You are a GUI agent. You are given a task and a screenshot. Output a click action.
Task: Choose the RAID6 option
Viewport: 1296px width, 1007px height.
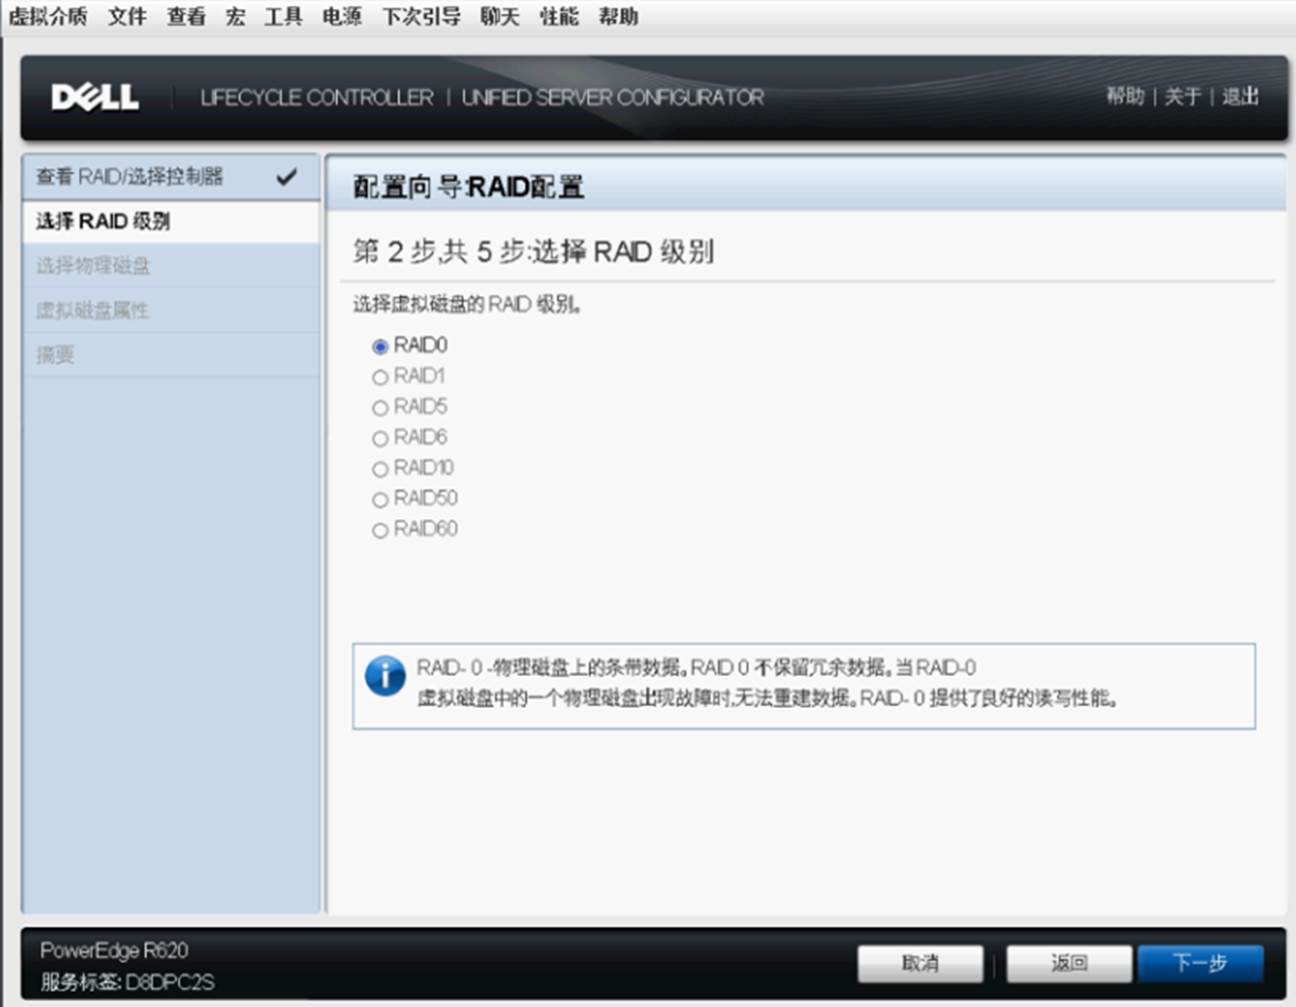[x=380, y=439]
